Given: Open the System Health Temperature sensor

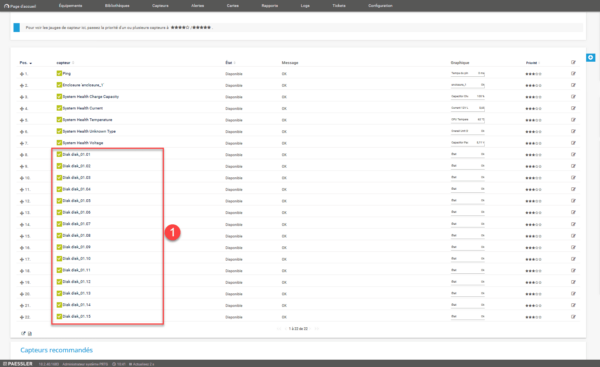Looking at the screenshot, I should point(88,120).
